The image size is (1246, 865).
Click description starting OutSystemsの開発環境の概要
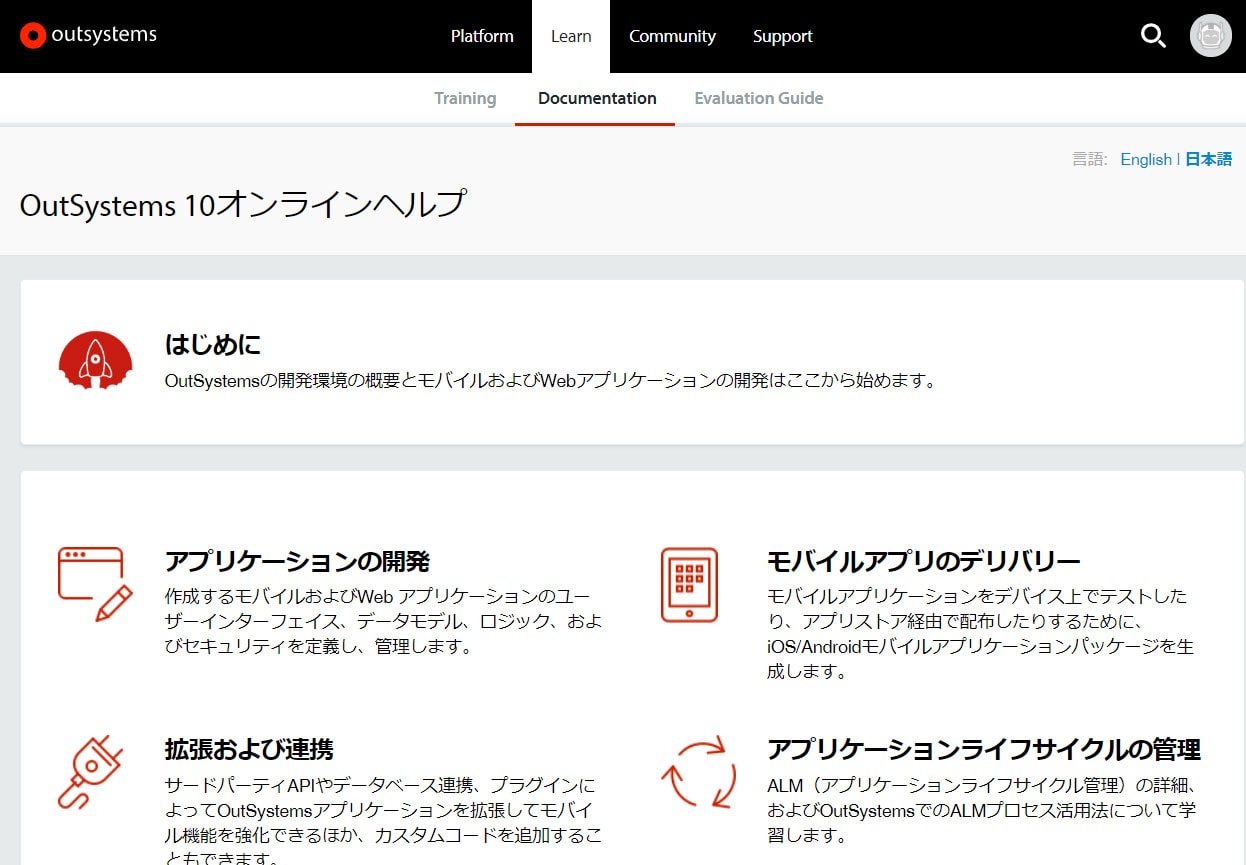point(550,381)
